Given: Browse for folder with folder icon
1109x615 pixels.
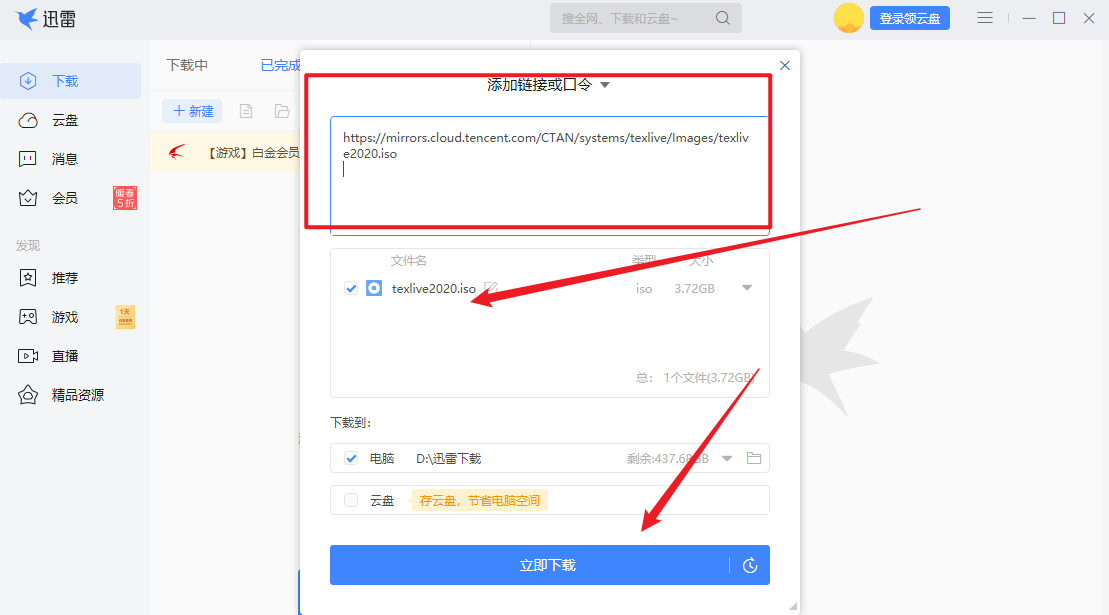Looking at the screenshot, I should pyautogui.click(x=754, y=458).
